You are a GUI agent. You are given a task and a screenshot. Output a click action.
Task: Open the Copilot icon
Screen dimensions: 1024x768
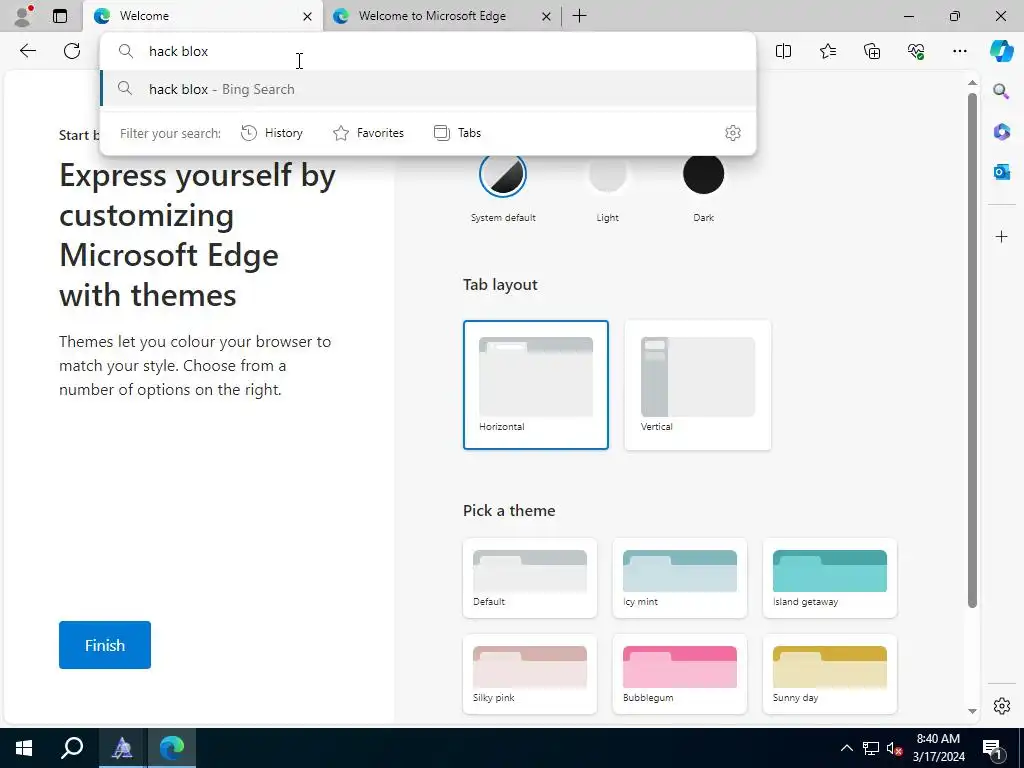(x=1001, y=51)
